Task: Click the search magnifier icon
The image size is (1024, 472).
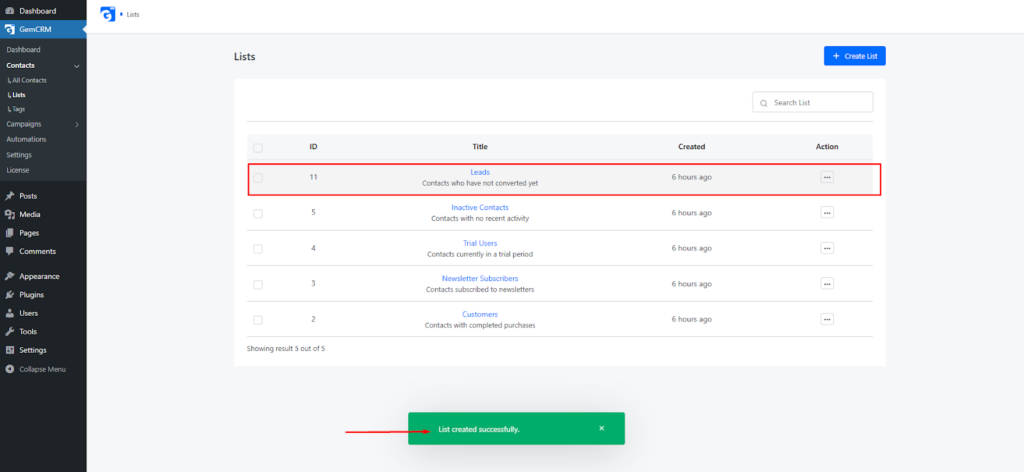Action: click(763, 103)
